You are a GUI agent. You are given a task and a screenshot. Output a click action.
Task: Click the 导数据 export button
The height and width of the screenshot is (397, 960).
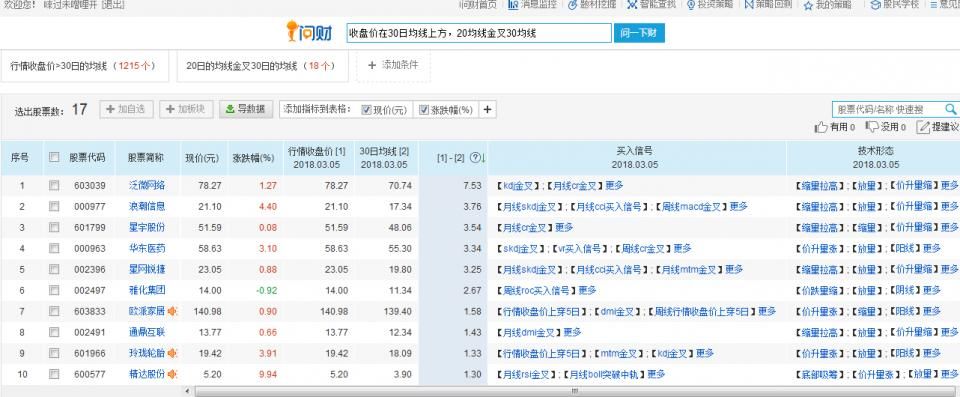[x=246, y=109]
